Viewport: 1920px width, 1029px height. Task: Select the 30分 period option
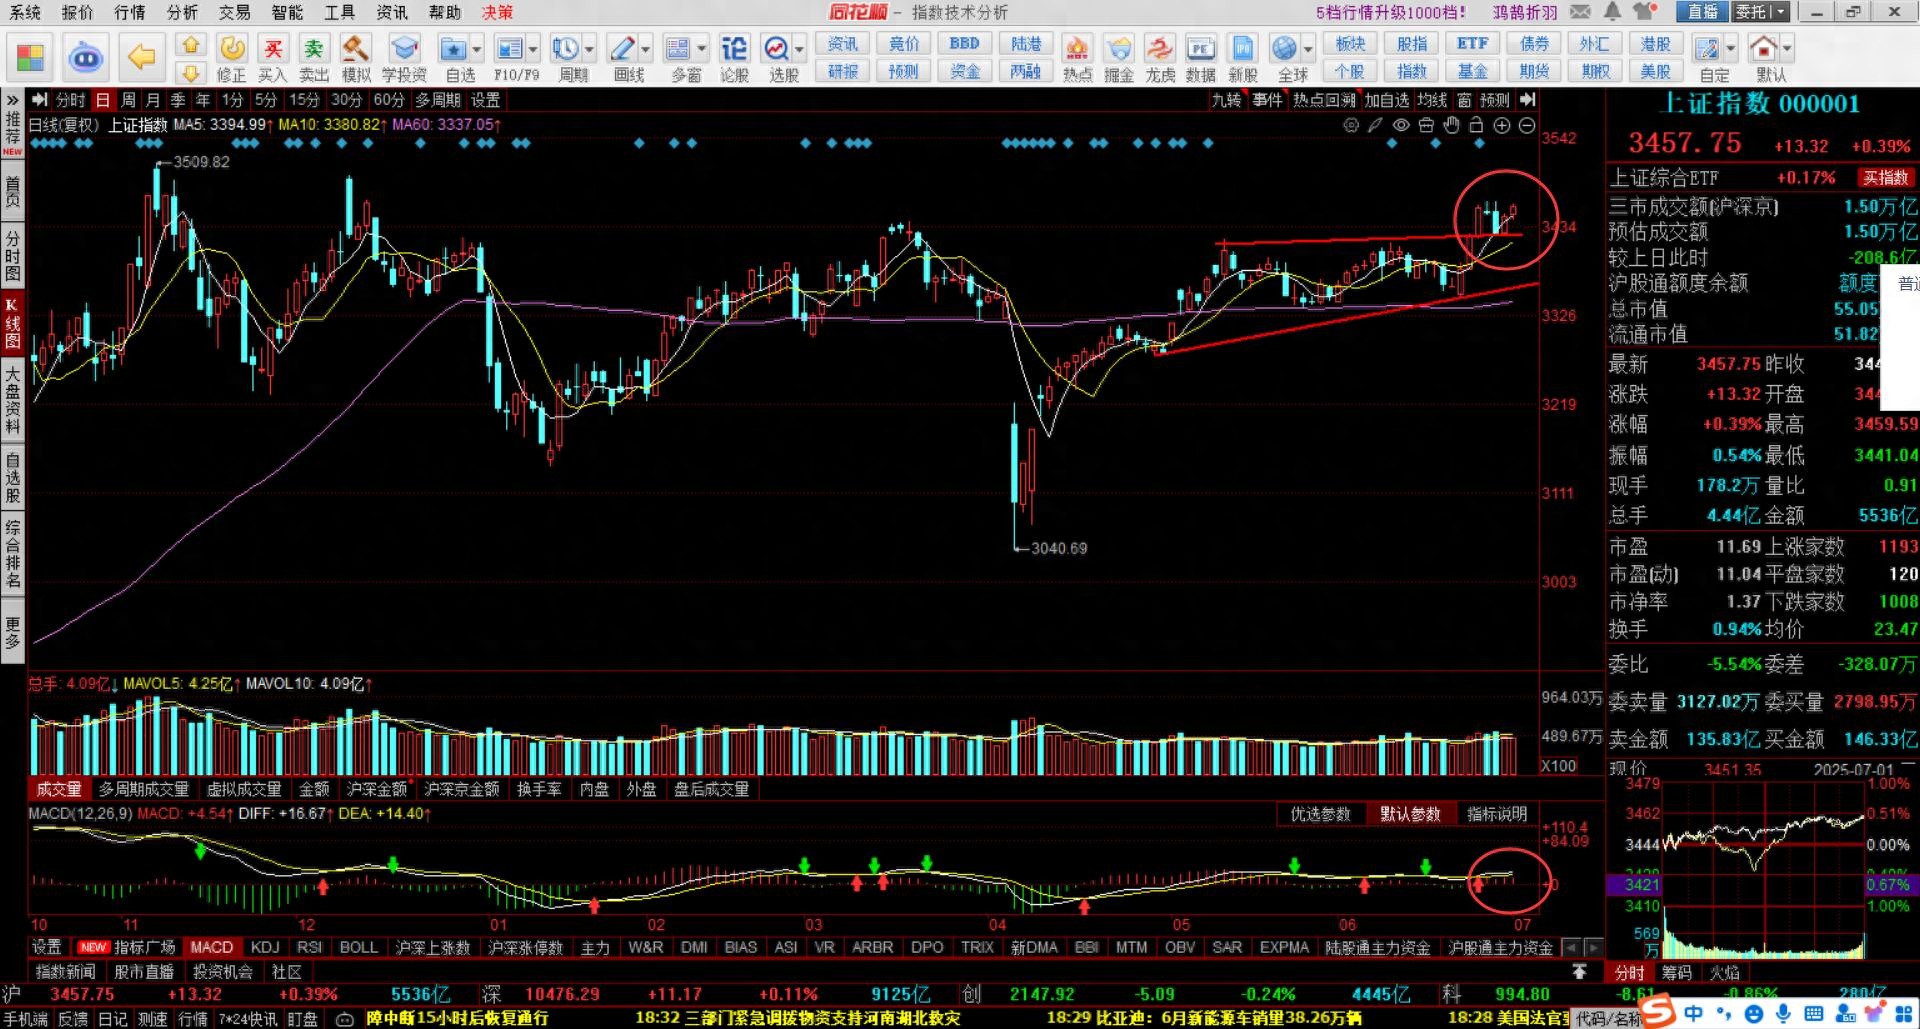click(x=346, y=100)
